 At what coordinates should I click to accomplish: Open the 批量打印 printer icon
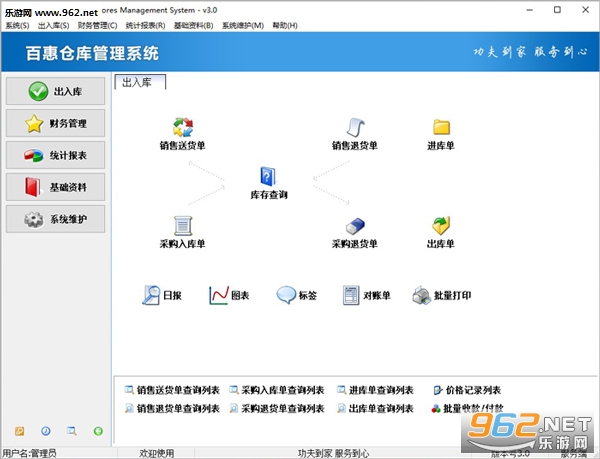click(x=422, y=295)
